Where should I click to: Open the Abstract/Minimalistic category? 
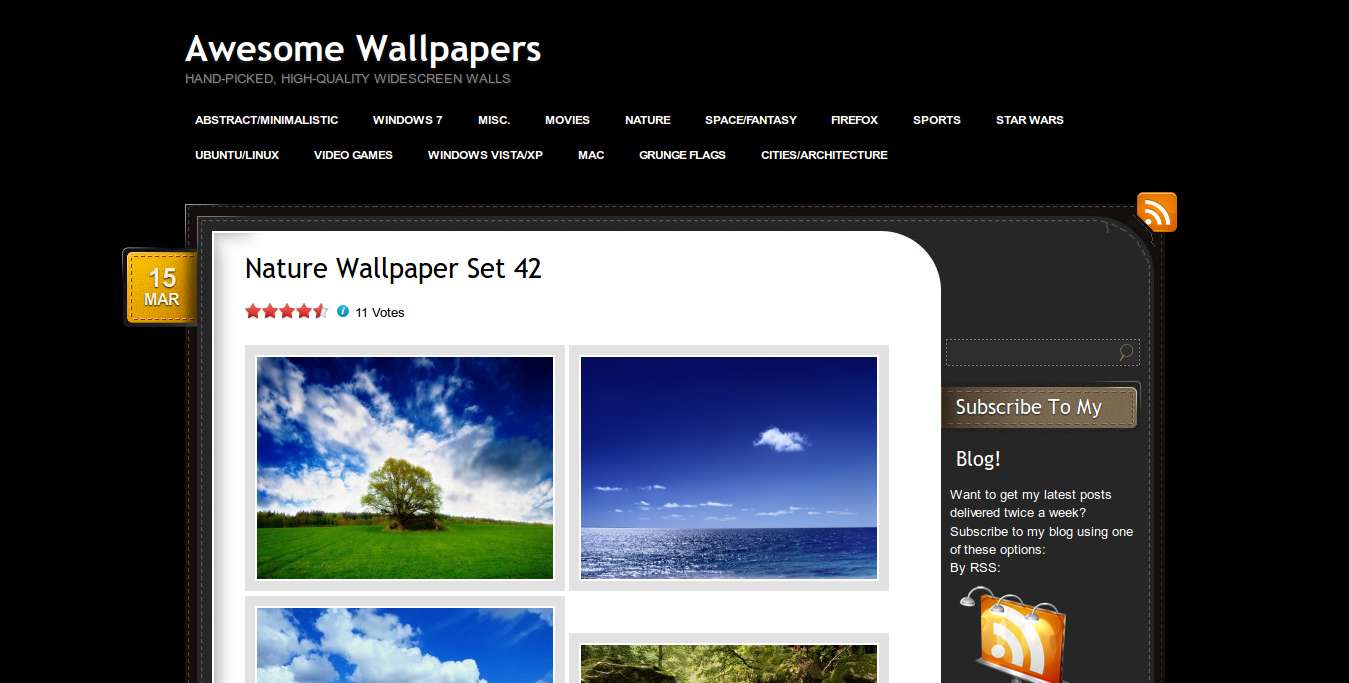pos(266,120)
